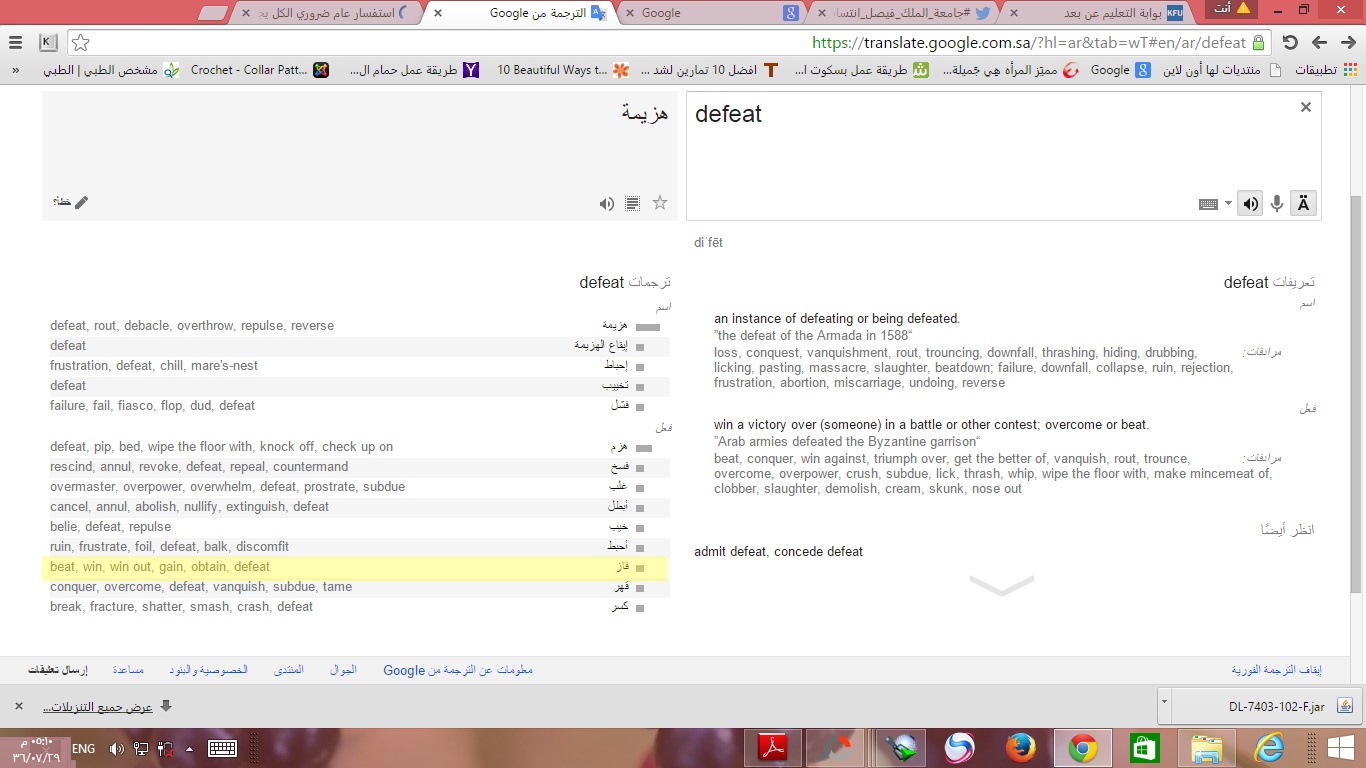Screen dimensions: 1366x768
Task: Show all downloads (عرض جميع التنزيلات)
Action: point(107,706)
